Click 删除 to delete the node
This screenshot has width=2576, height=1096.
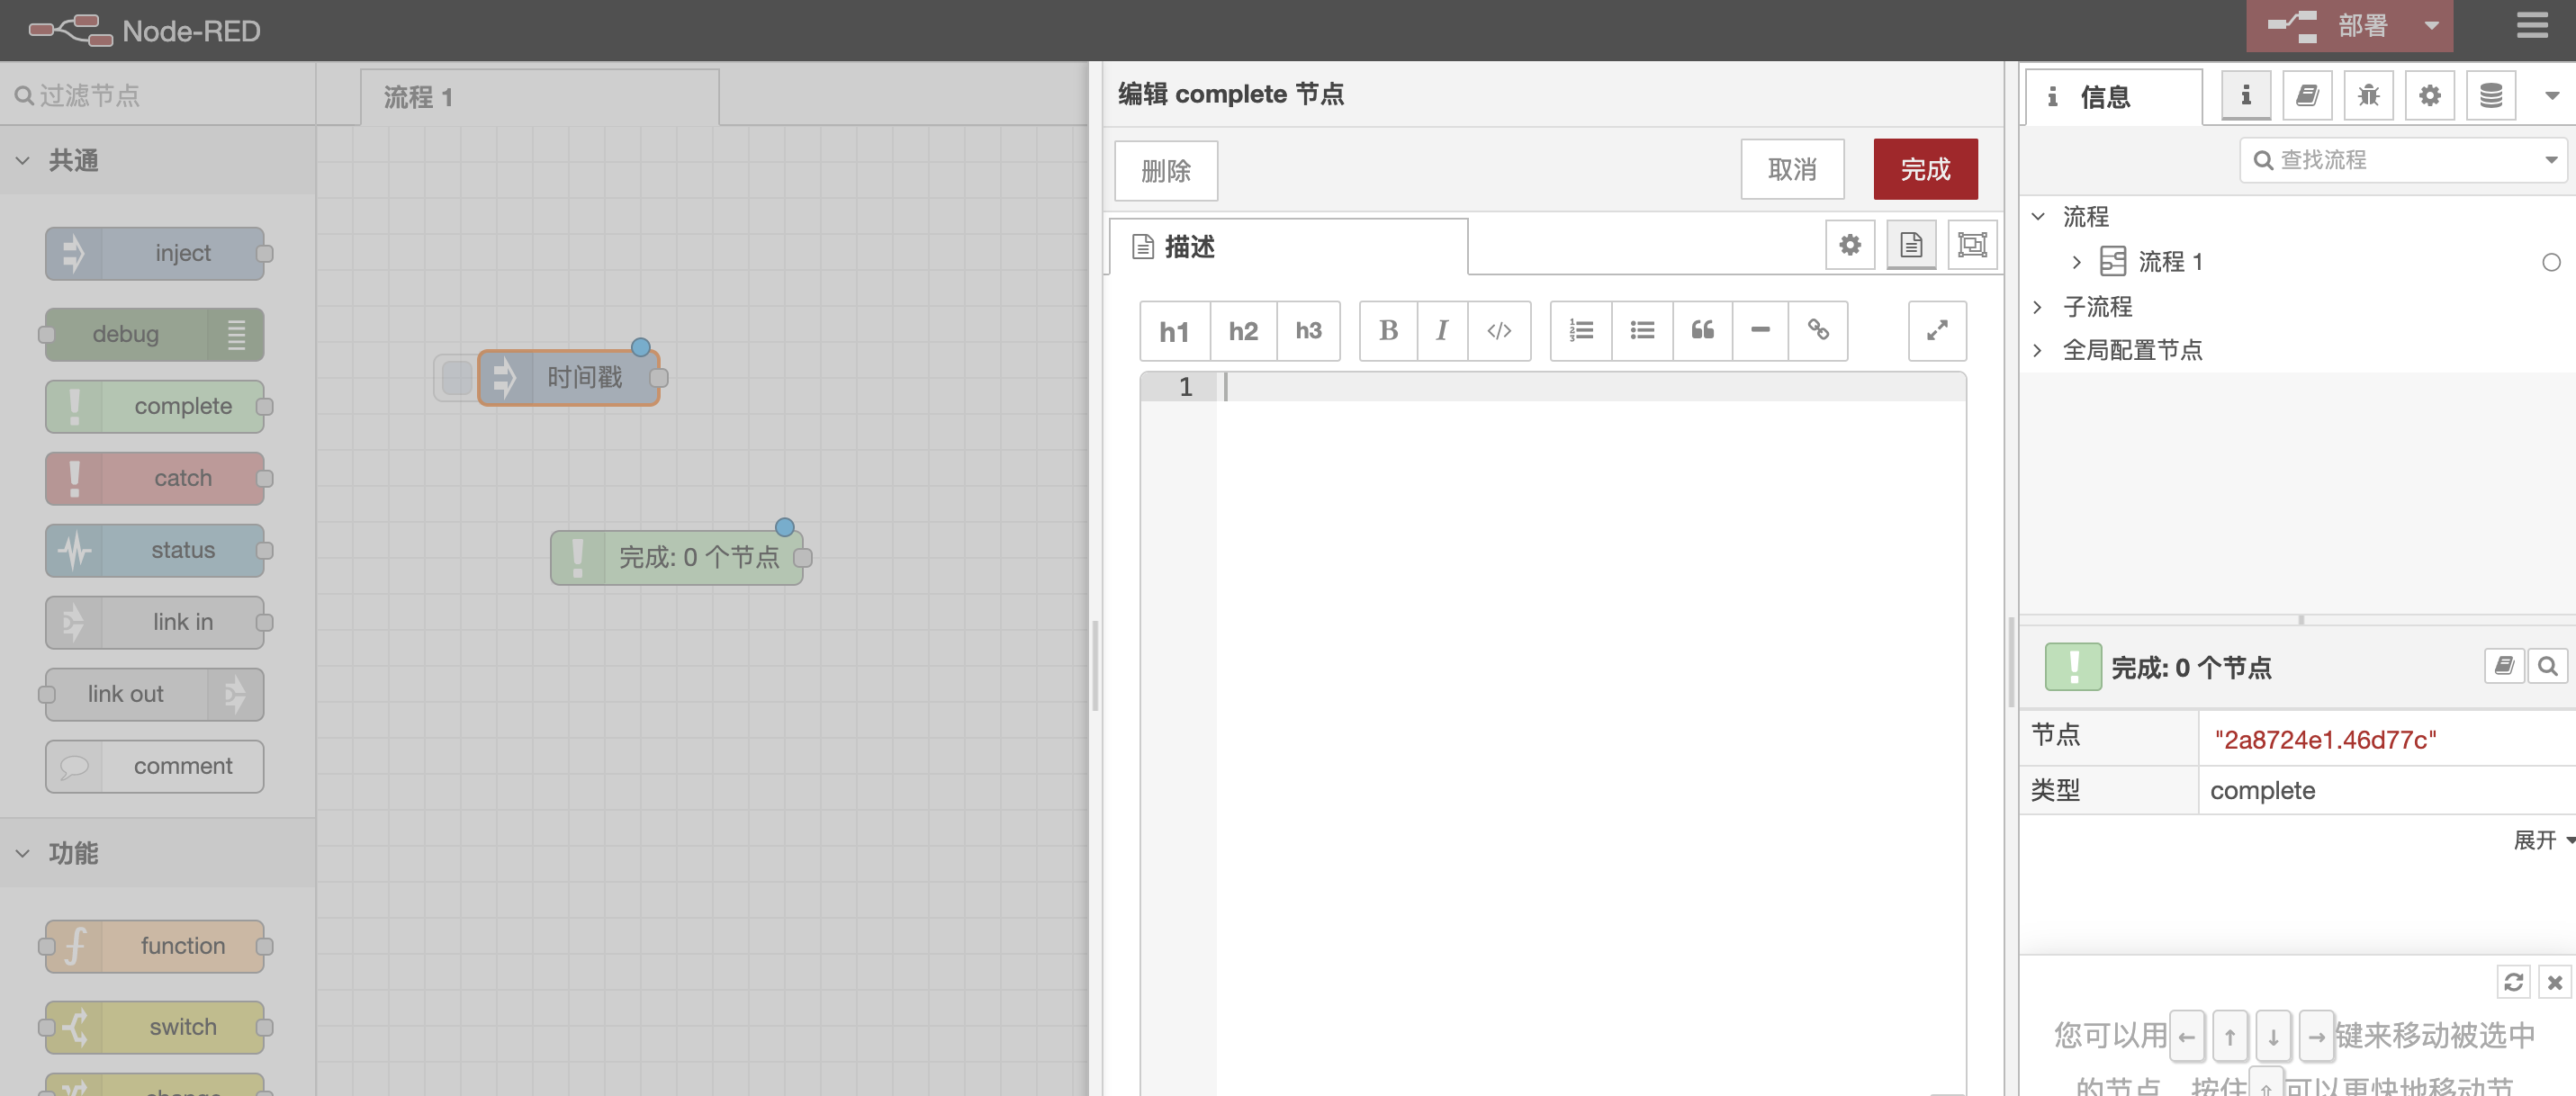1166,171
